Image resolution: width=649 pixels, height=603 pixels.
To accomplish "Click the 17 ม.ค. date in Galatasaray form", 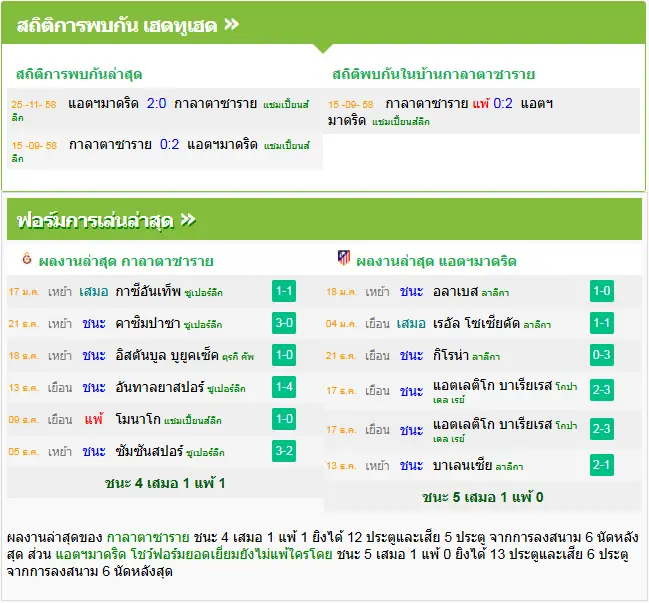I will click(x=24, y=292).
